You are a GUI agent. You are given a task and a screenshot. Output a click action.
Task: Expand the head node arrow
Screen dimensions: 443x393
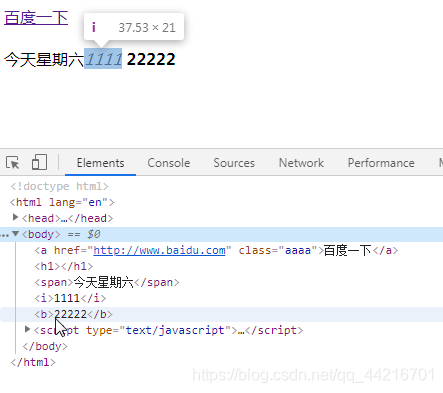point(15,217)
